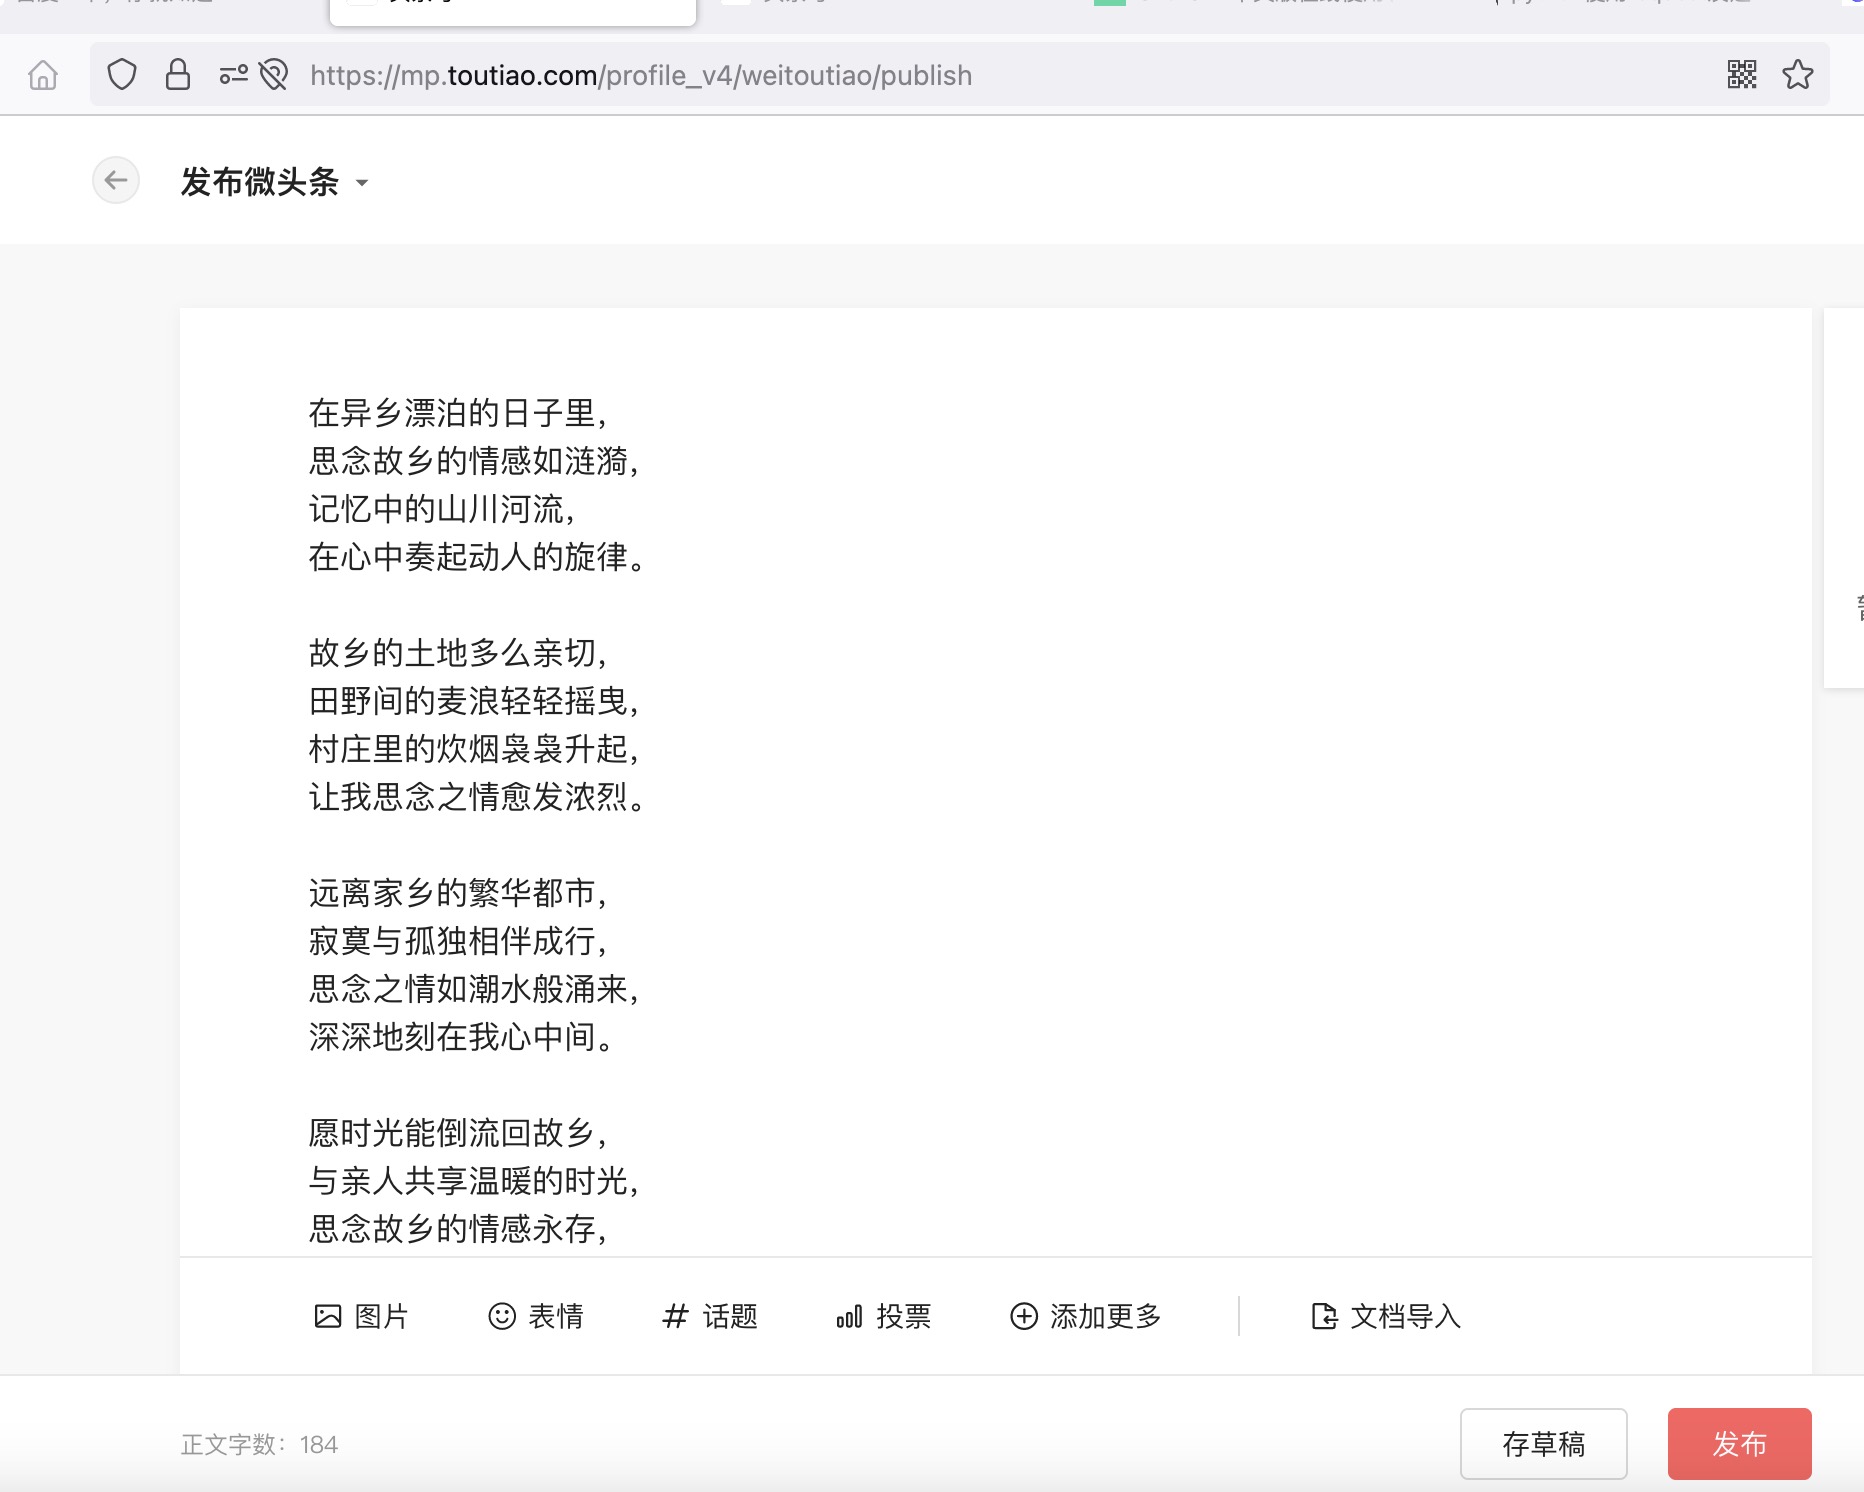
Task: Click the line 愿时光能倒流回故乡
Action: [458, 1133]
